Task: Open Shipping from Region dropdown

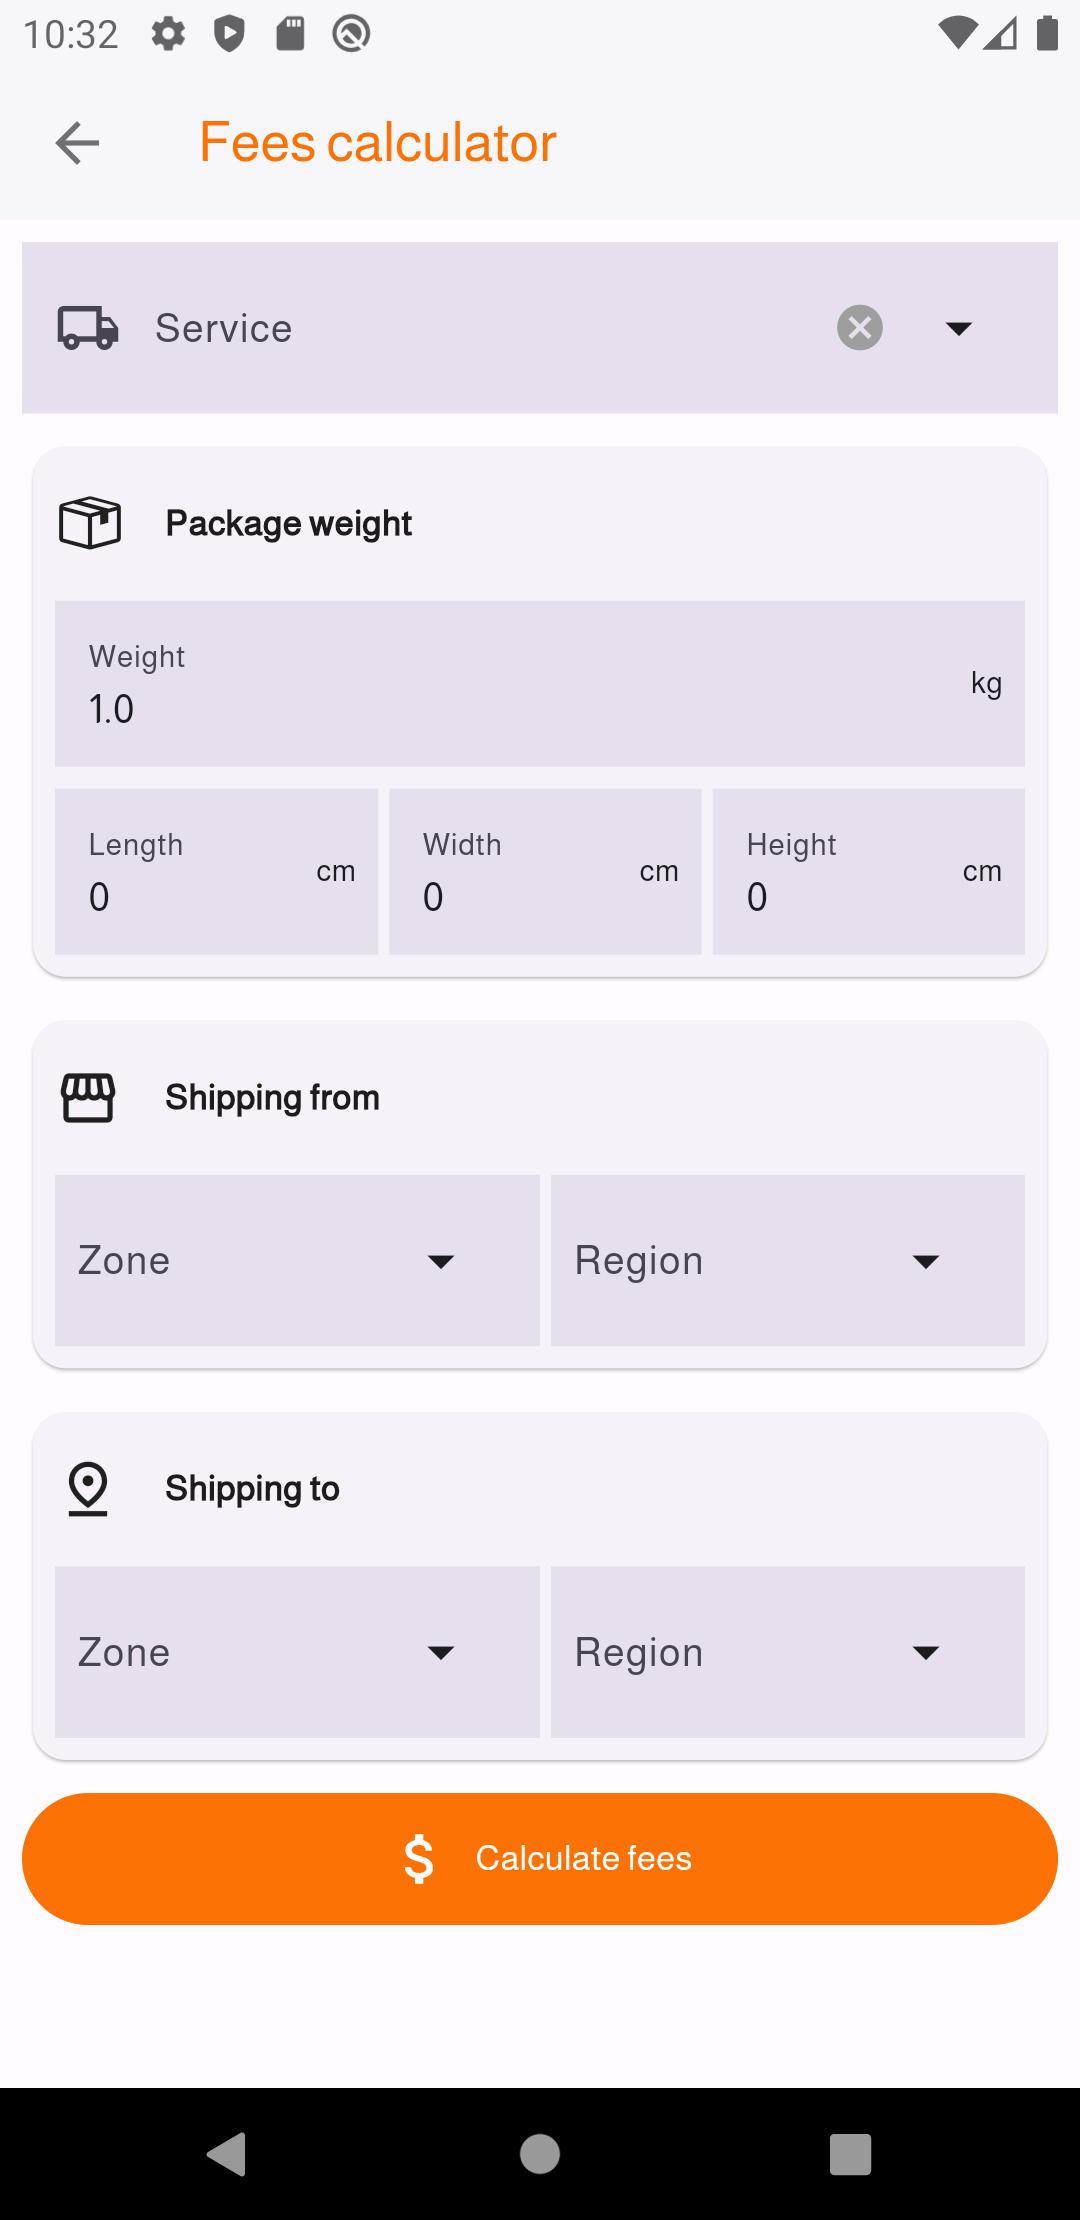Action: (788, 1260)
